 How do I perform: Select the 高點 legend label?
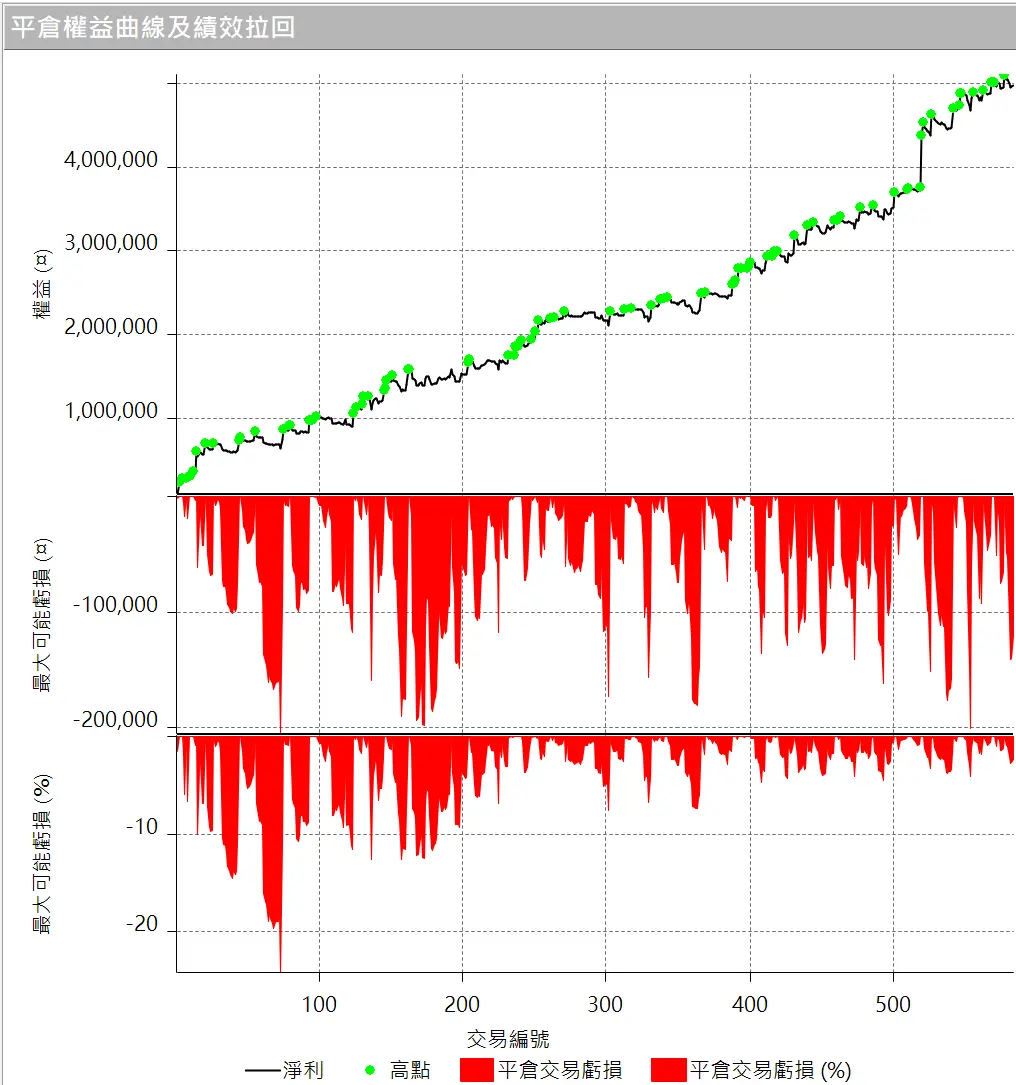coord(410,1070)
